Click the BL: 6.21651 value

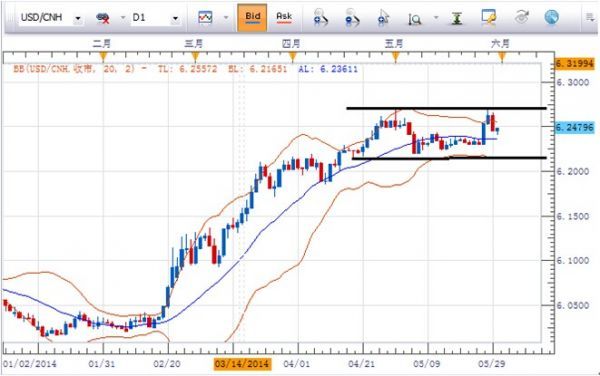click(x=258, y=69)
